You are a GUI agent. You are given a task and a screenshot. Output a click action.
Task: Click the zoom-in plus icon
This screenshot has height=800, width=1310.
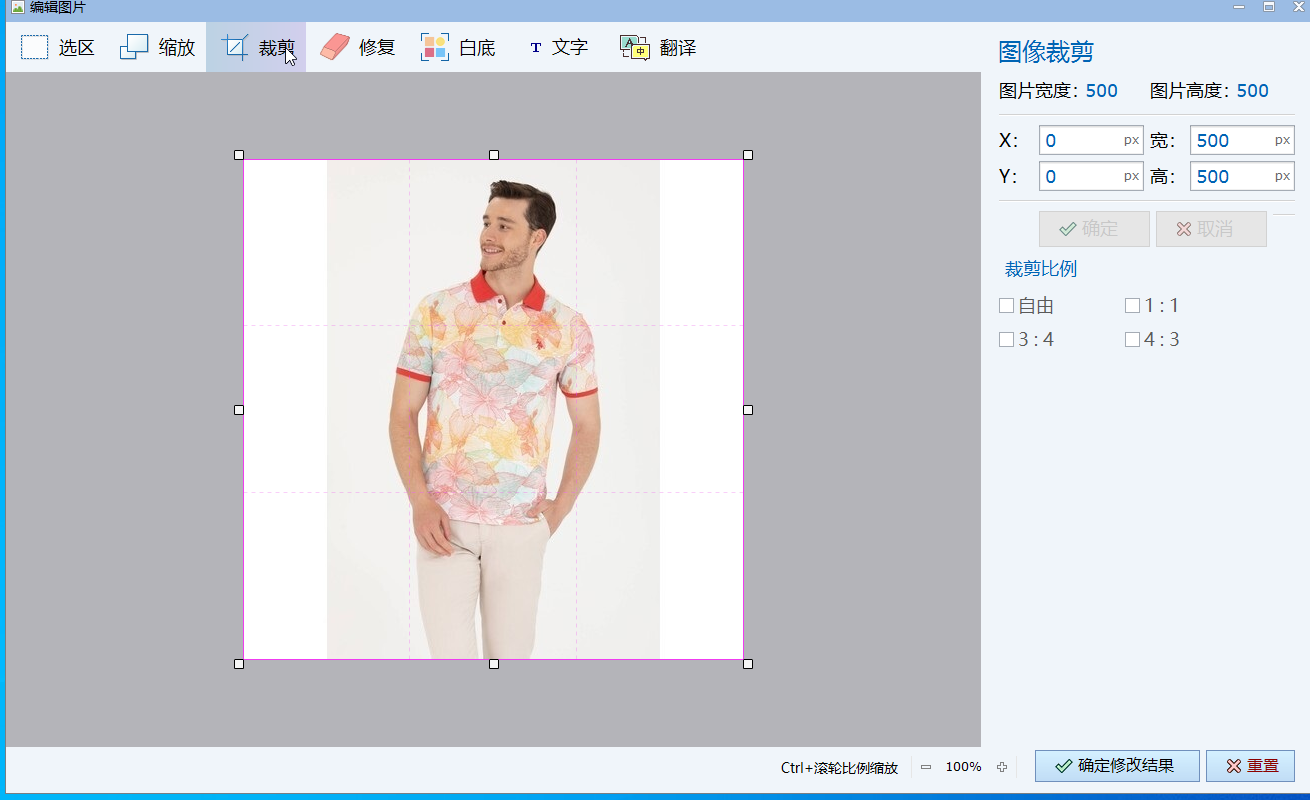pyautogui.click(x=1002, y=767)
